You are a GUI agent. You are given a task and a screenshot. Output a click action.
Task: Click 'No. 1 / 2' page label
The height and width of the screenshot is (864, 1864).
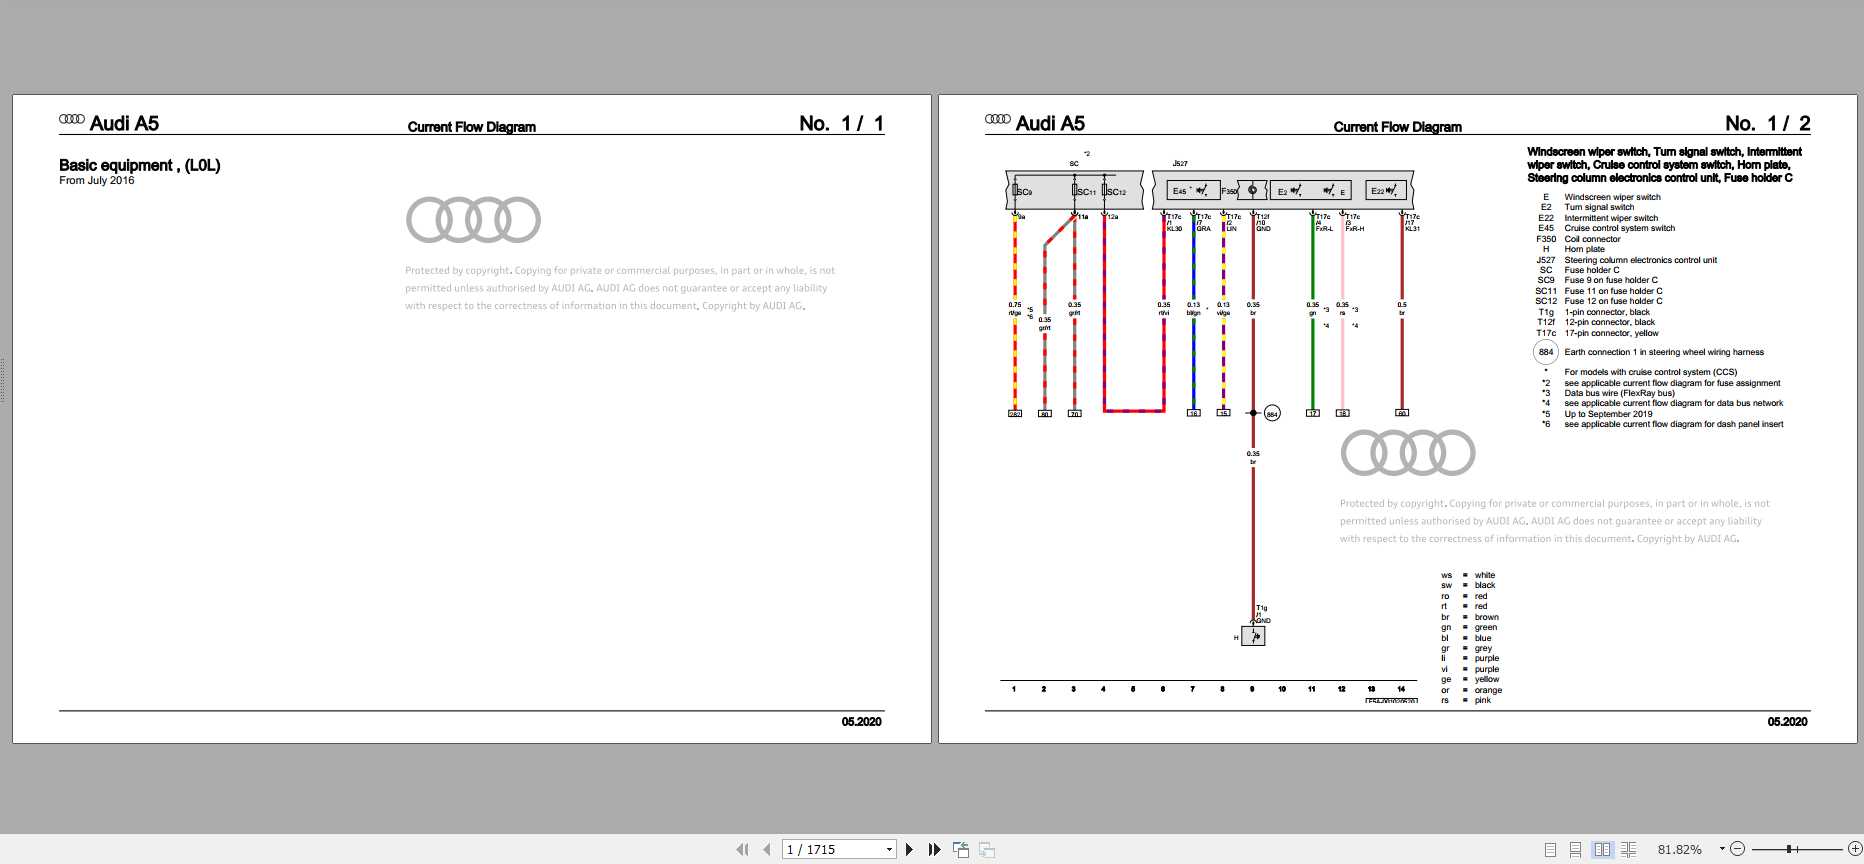(1767, 123)
